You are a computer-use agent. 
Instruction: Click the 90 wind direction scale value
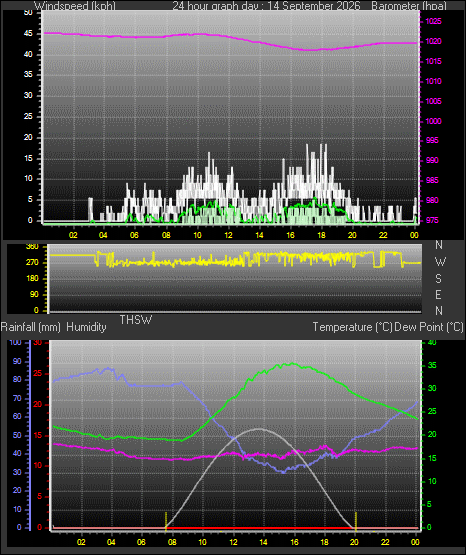coord(34,294)
